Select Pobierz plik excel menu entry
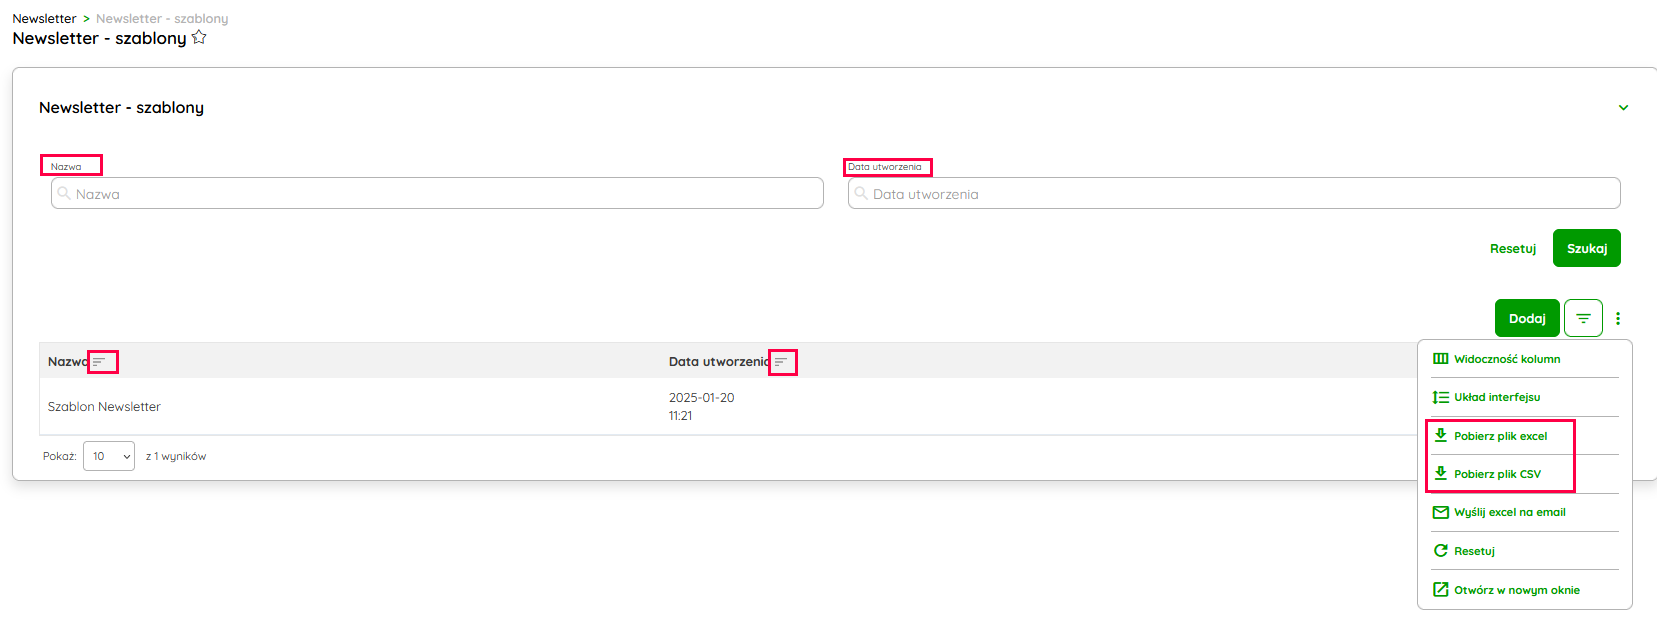This screenshot has height=618, width=1657. tap(1500, 436)
